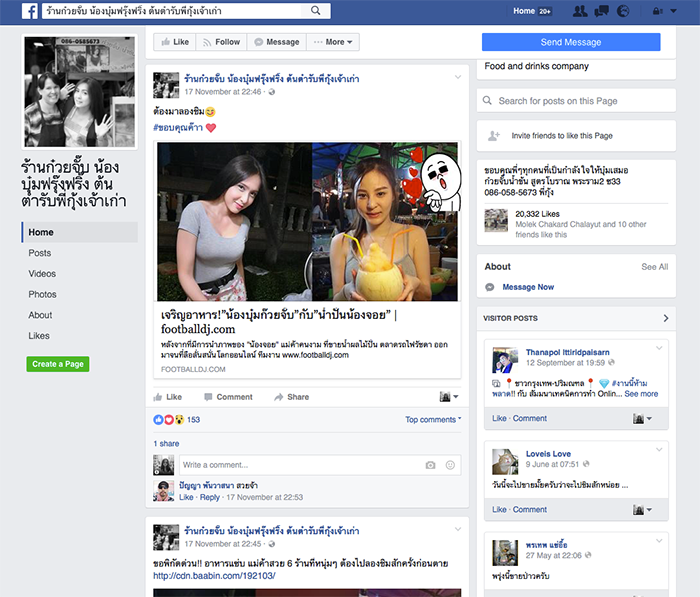Click See more on Thanapol's visitor post

(x=641, y=394)
